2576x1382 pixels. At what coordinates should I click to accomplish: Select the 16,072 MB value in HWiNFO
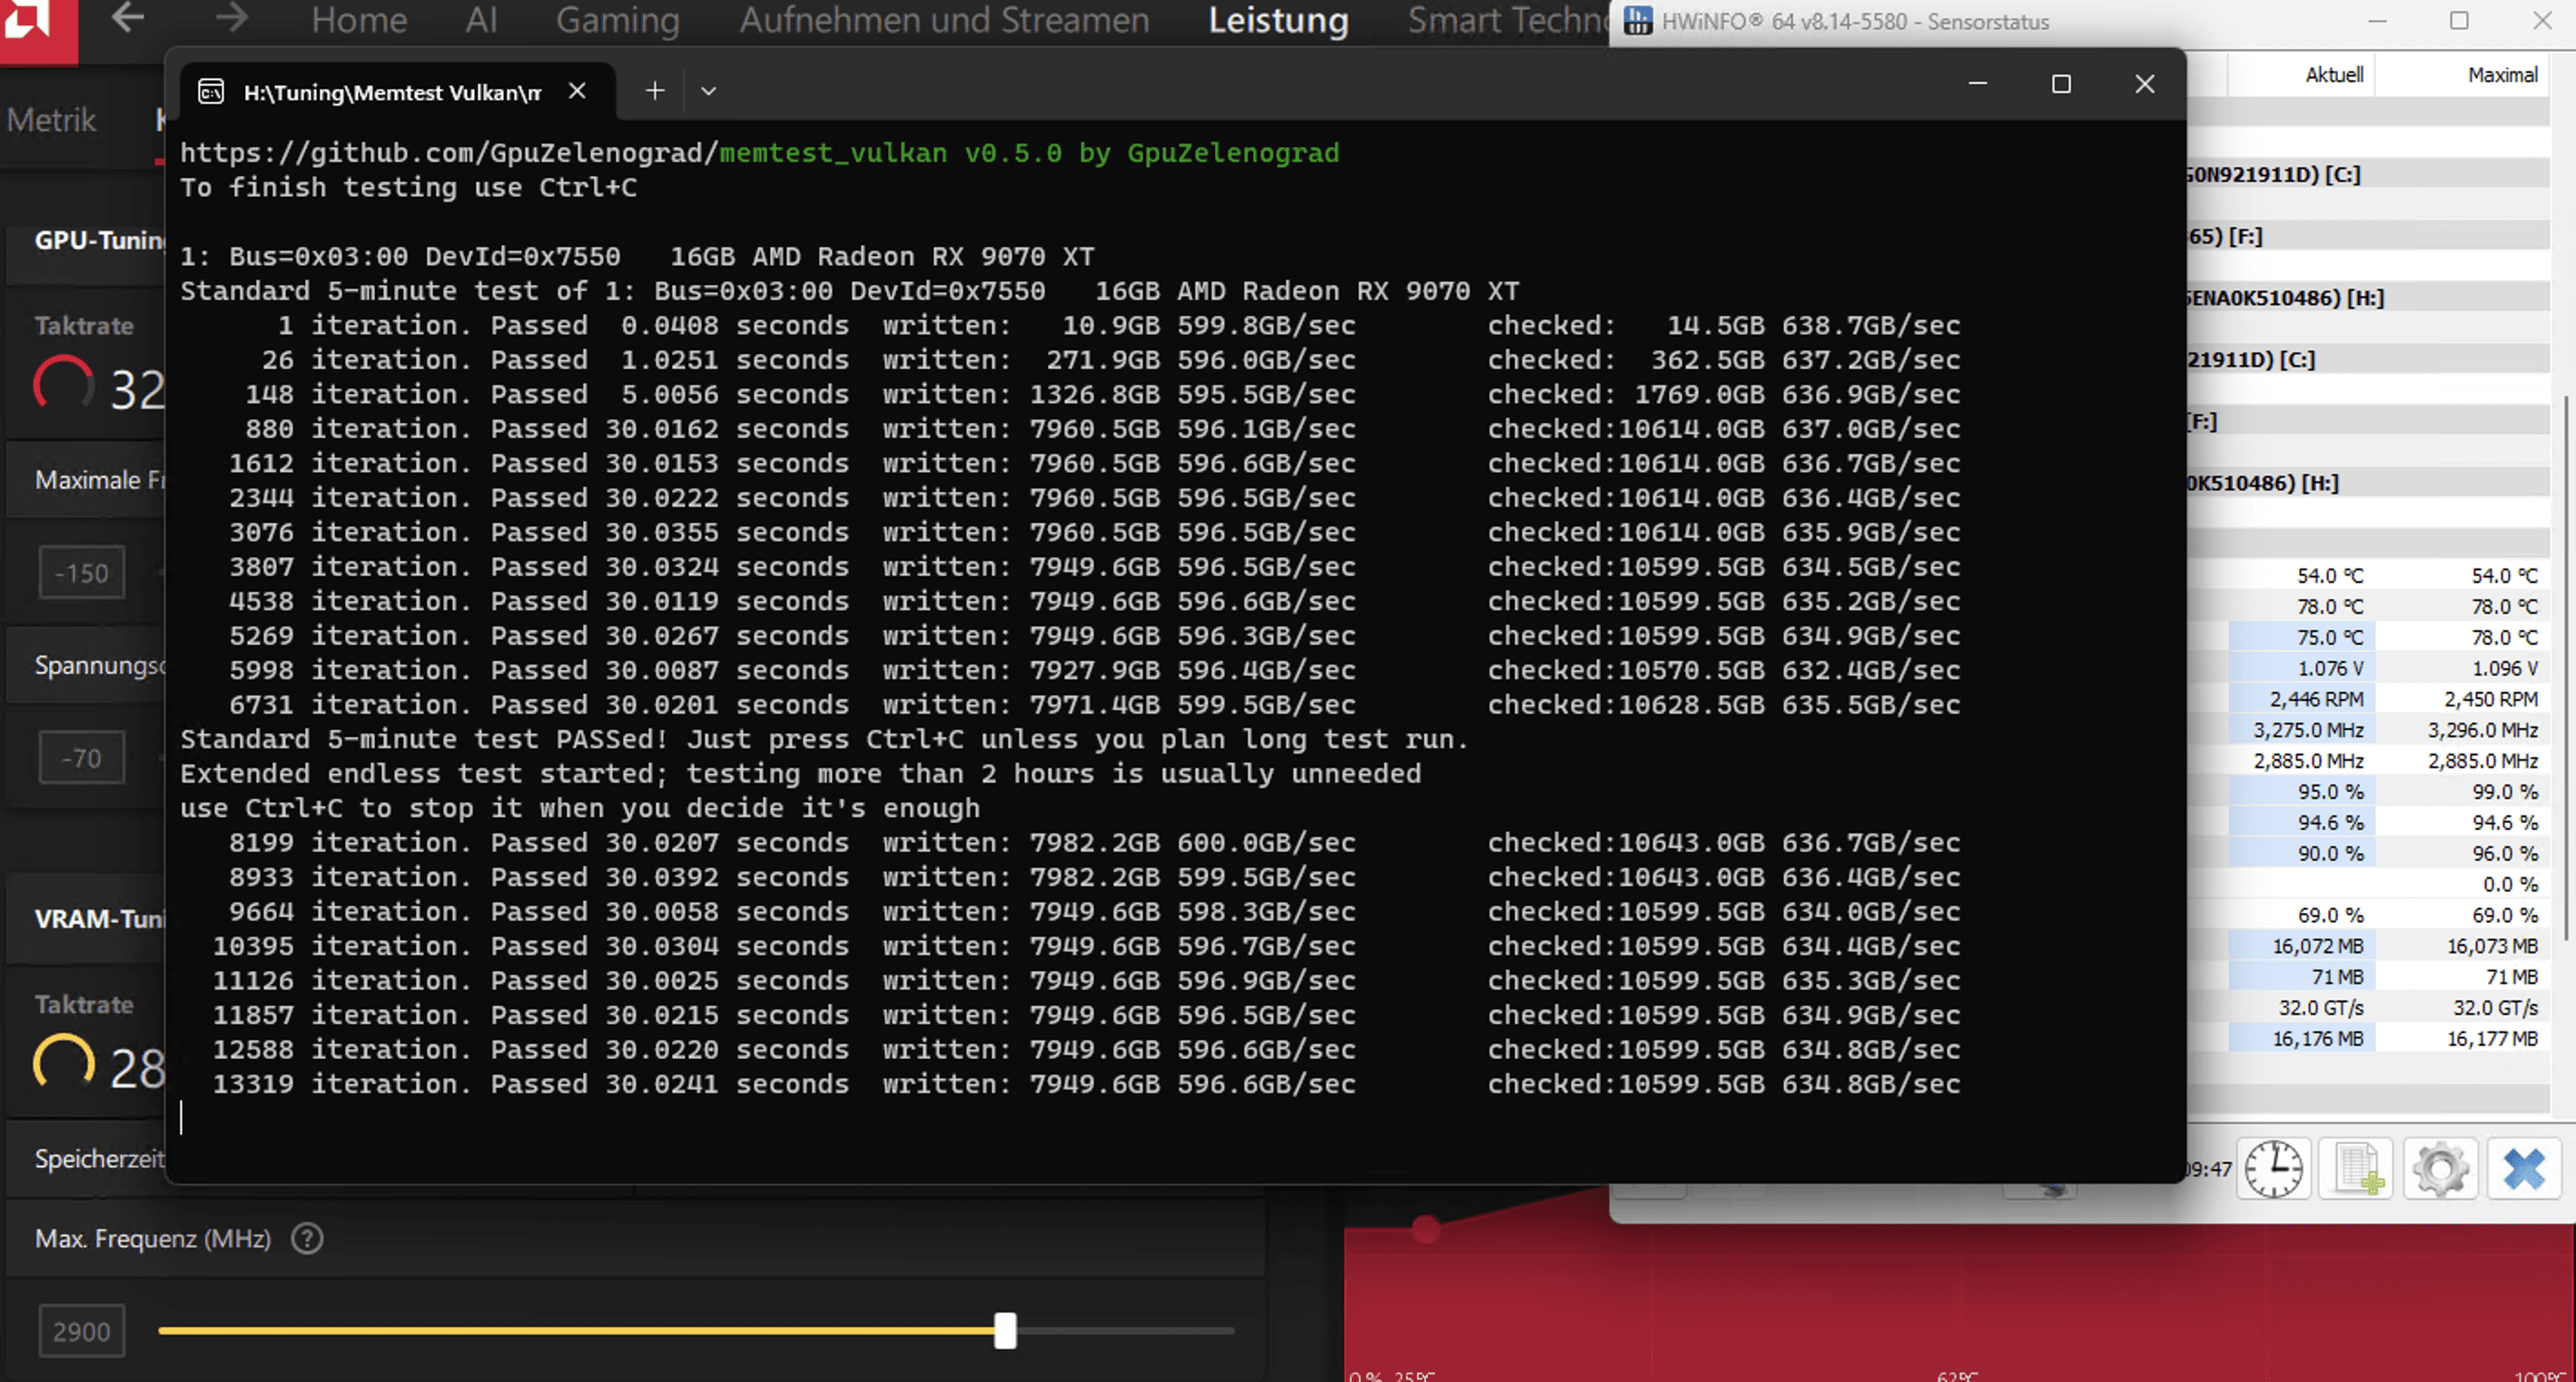click(x=2318, y=946)
